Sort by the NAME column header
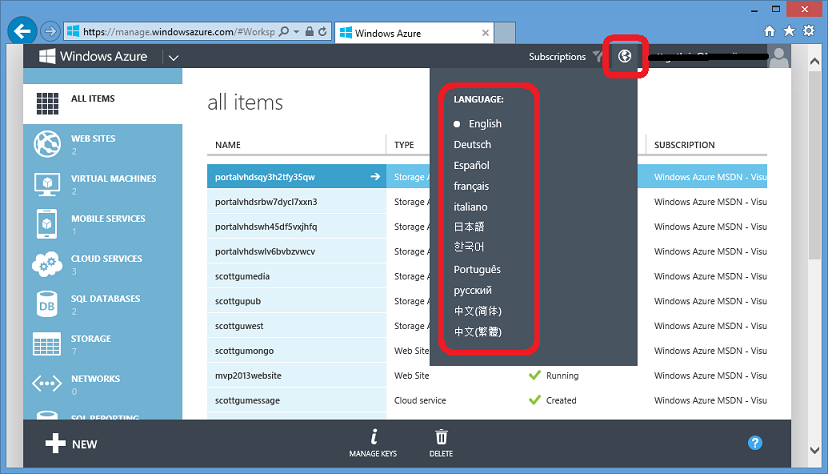Screen dimensions: 828x474 coord(228,145)
